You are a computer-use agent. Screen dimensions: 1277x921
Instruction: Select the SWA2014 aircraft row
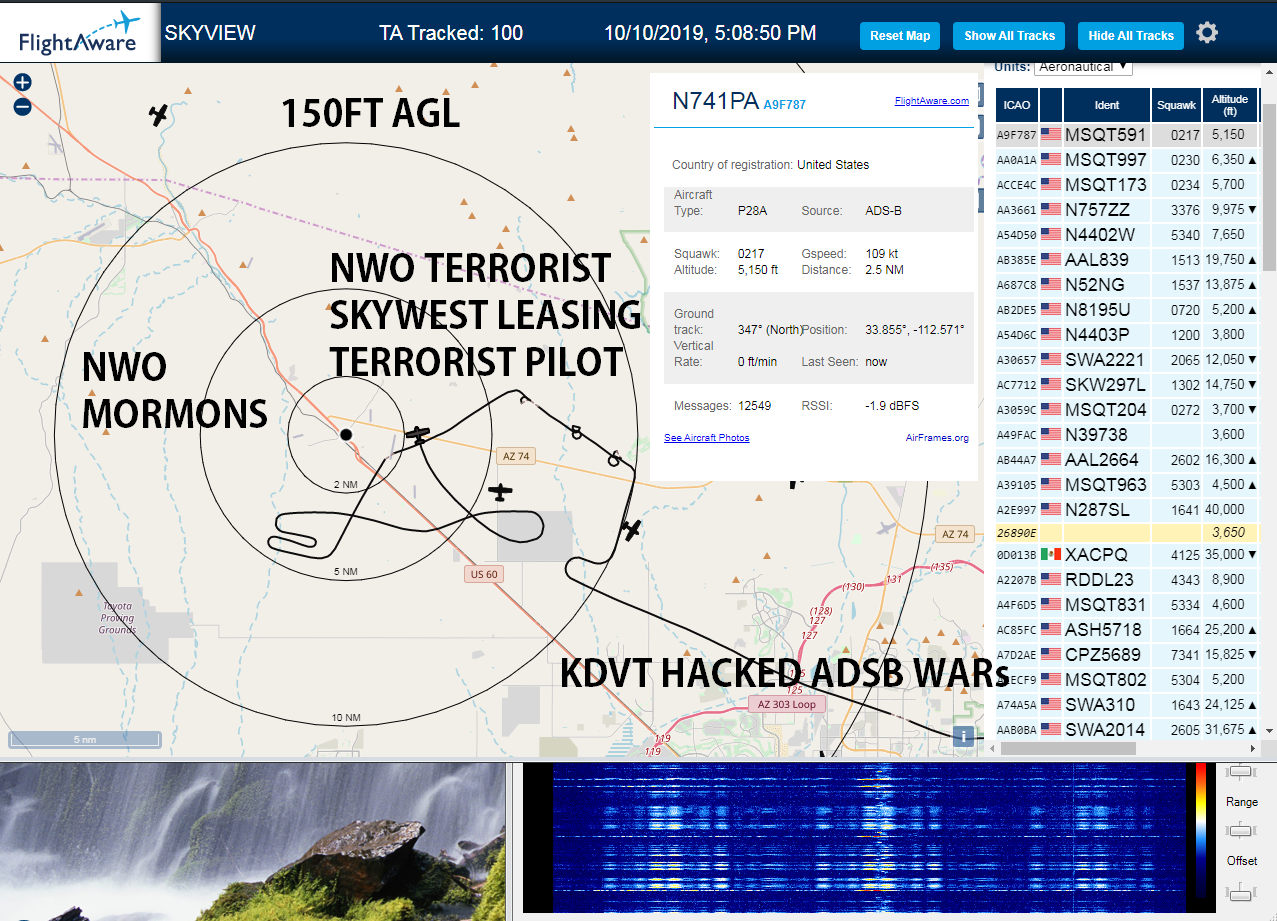coord(1127,729)
